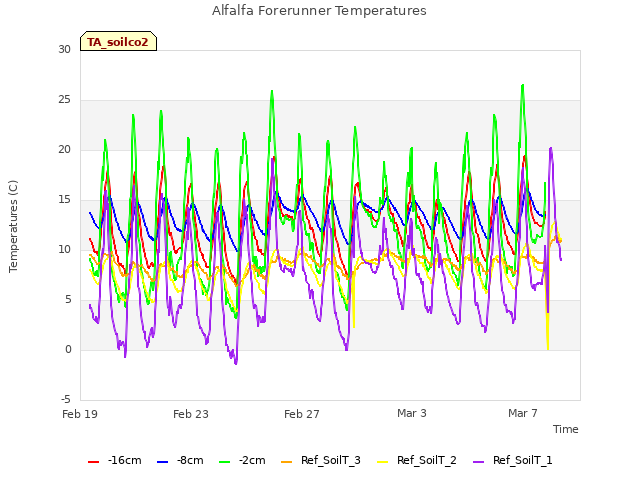
Task: Click the Mar 7 x-axis tick label
Action: [523, 413]
